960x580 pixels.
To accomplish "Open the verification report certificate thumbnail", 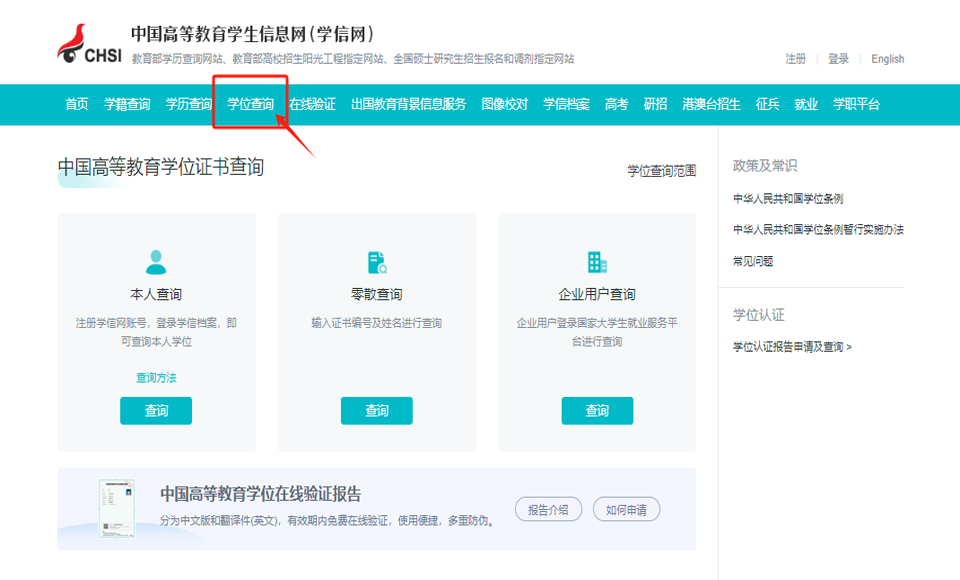I will coord(116,508).
